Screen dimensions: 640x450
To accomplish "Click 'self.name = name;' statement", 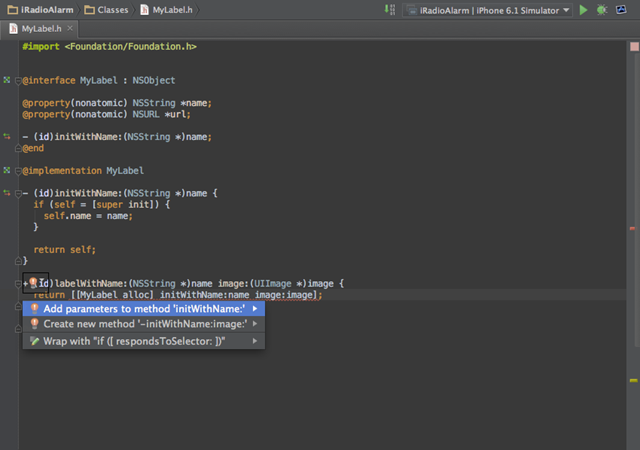I will pos(88,216).
